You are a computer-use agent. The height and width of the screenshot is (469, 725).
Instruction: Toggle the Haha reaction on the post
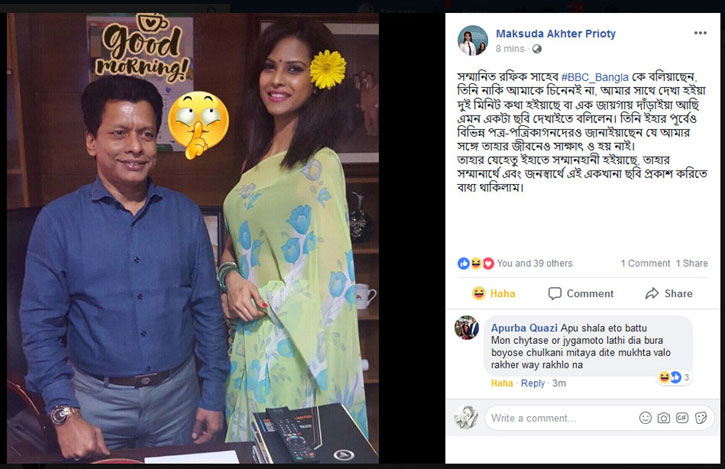(x=493, y=293)
